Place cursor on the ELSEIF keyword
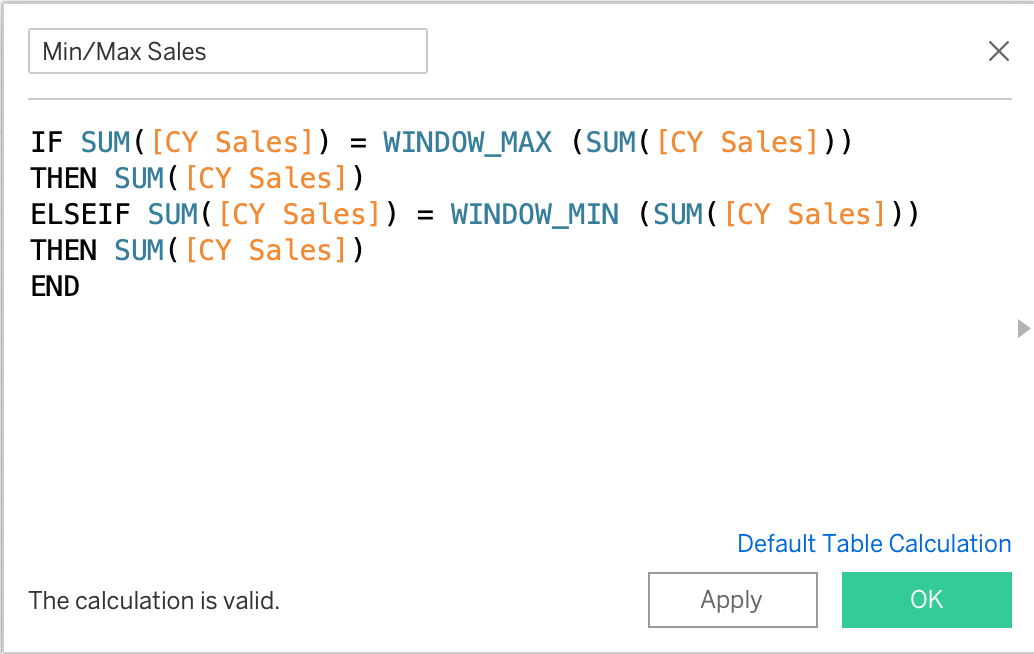This screenshot has height=654, width=1034. (x=80, y=214)
